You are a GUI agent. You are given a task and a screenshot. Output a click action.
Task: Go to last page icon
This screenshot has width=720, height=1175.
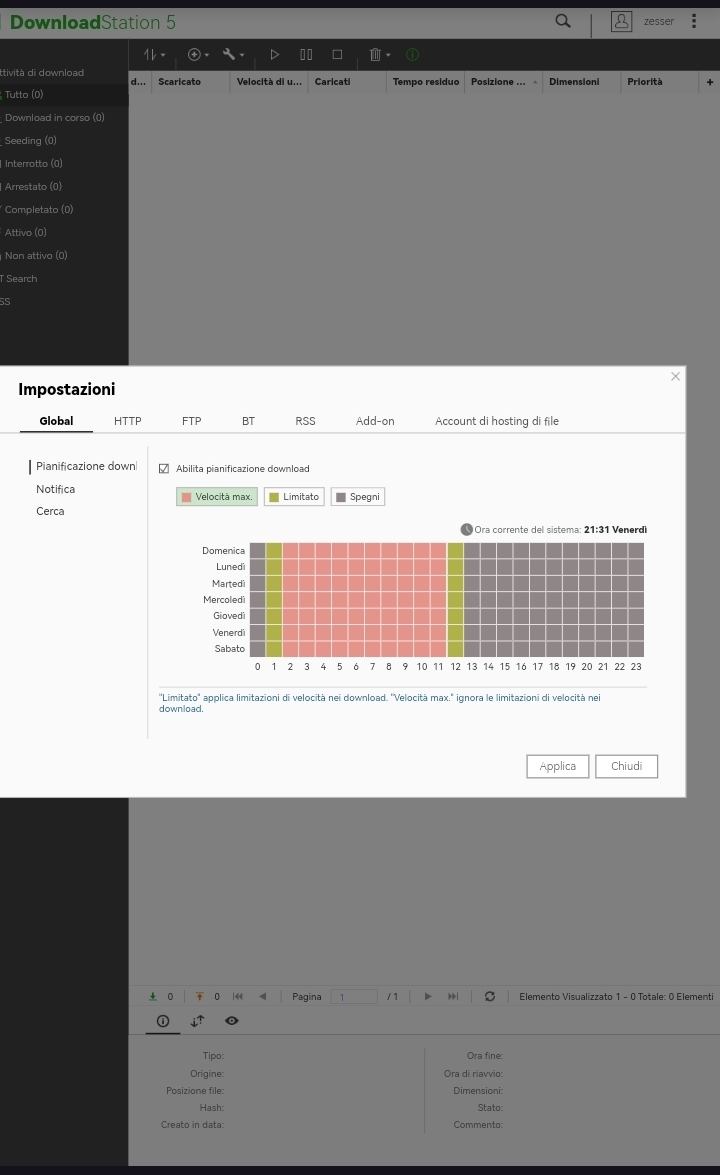pos(453,997)
